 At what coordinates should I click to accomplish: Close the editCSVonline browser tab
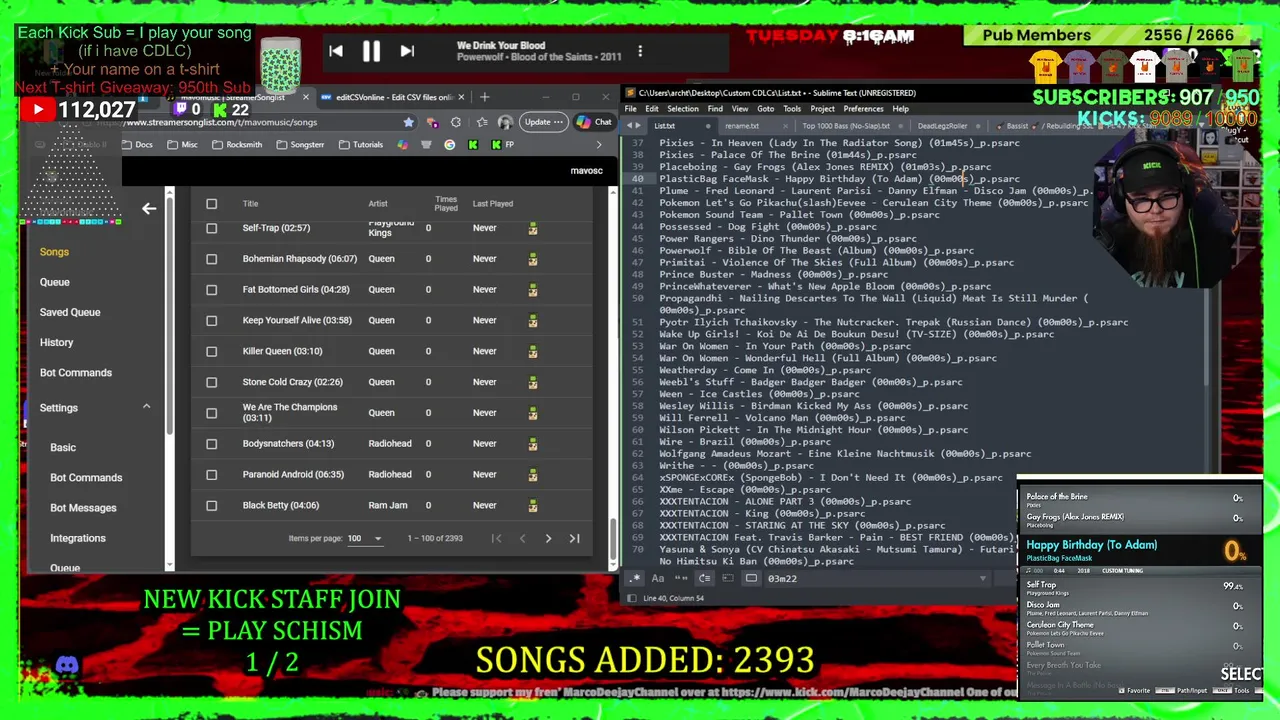click(461, 97)
